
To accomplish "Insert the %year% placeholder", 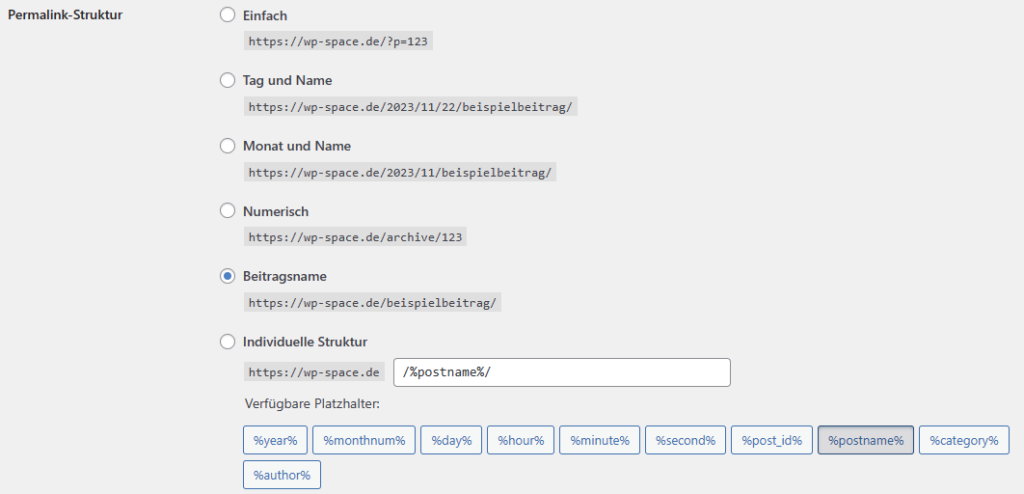I will (x=275, y=440).
